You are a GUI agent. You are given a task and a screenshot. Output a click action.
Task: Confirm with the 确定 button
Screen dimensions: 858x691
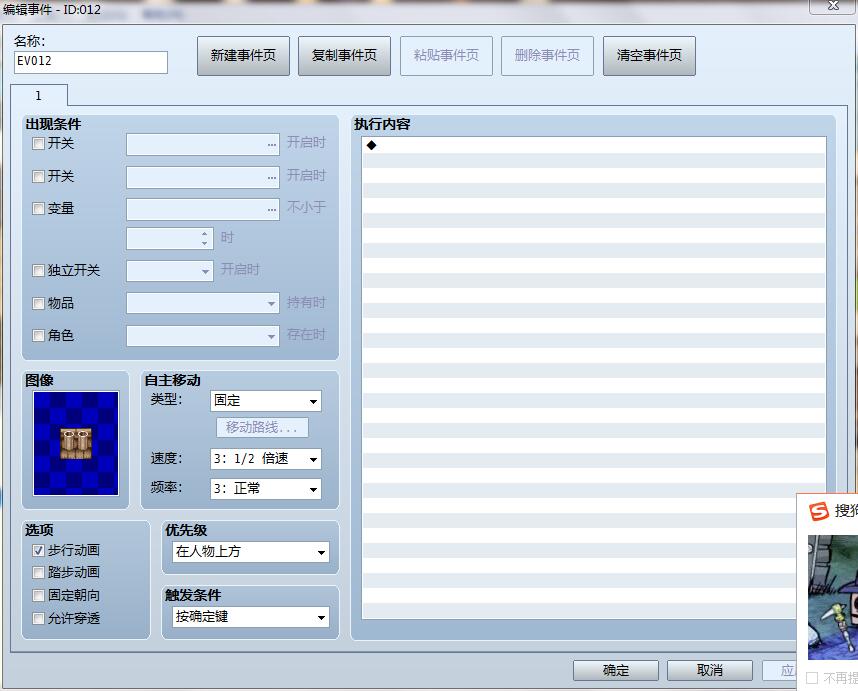tap(616, 670)
